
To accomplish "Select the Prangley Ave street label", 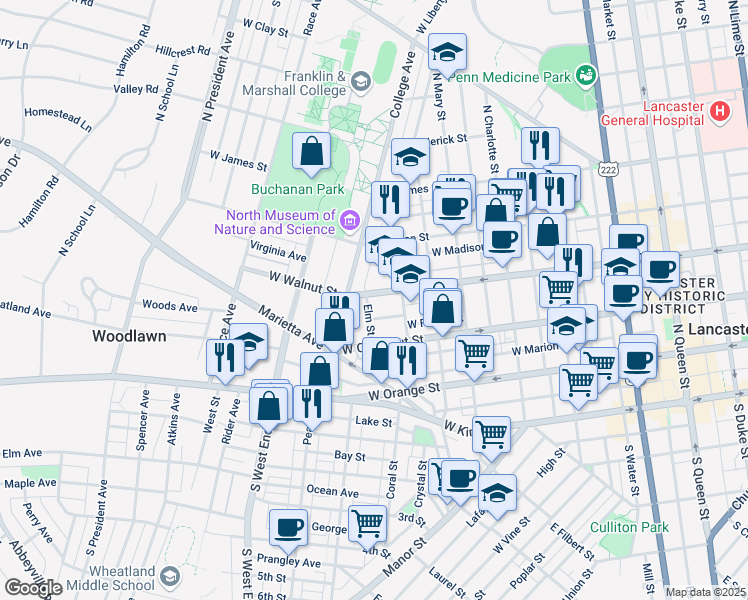I will coord(289,560).
